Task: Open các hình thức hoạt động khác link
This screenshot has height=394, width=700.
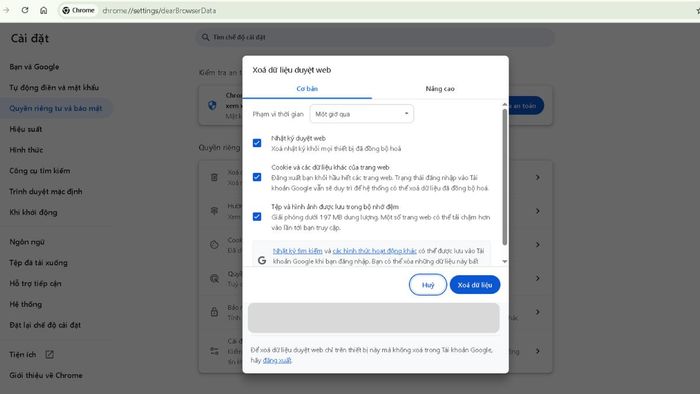Action: click(x=375, y=251)
